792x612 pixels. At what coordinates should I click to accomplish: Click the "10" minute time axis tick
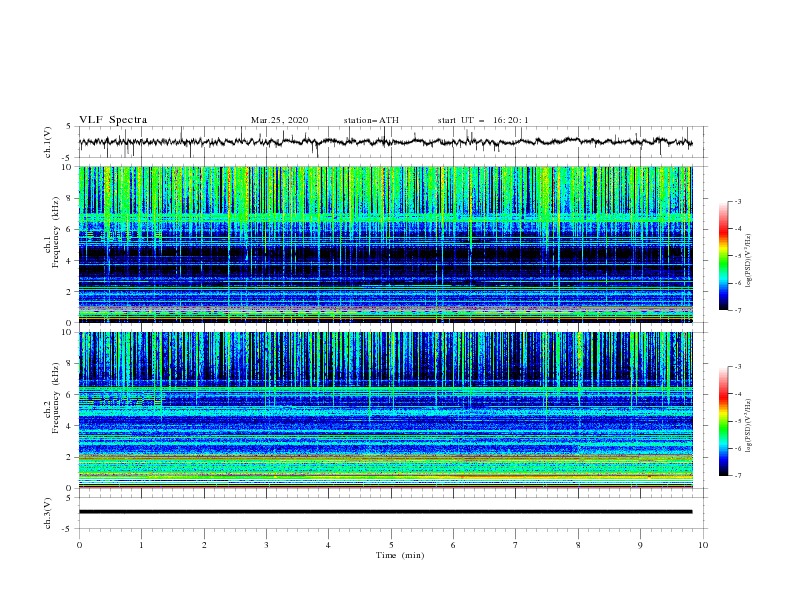click(x=703, y=545)
